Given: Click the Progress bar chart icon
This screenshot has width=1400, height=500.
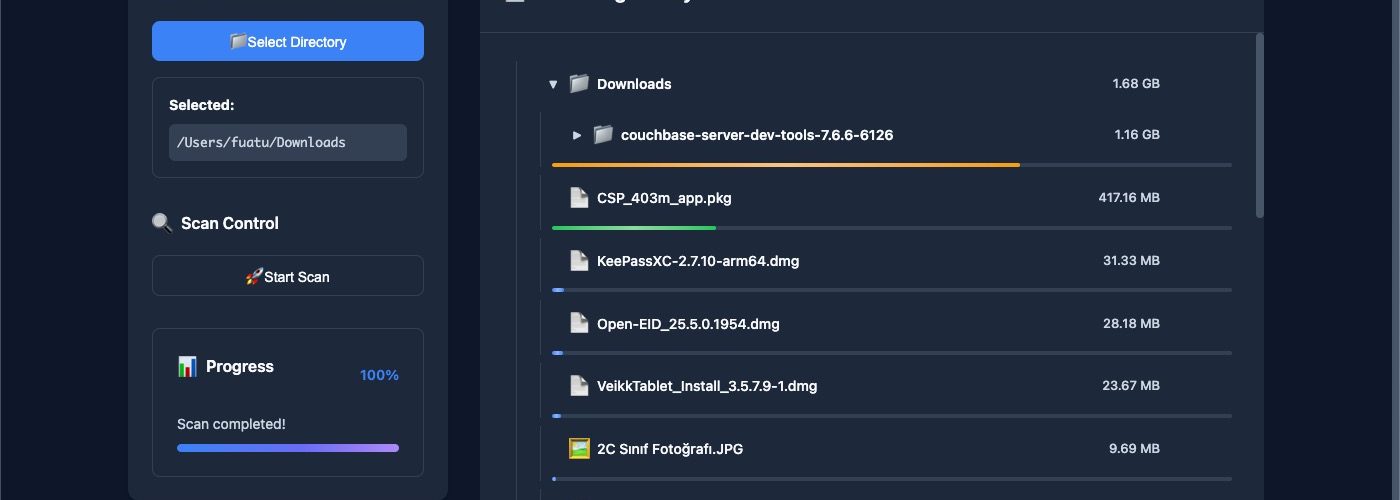Looking at the screenshot, I should [187, 367].
